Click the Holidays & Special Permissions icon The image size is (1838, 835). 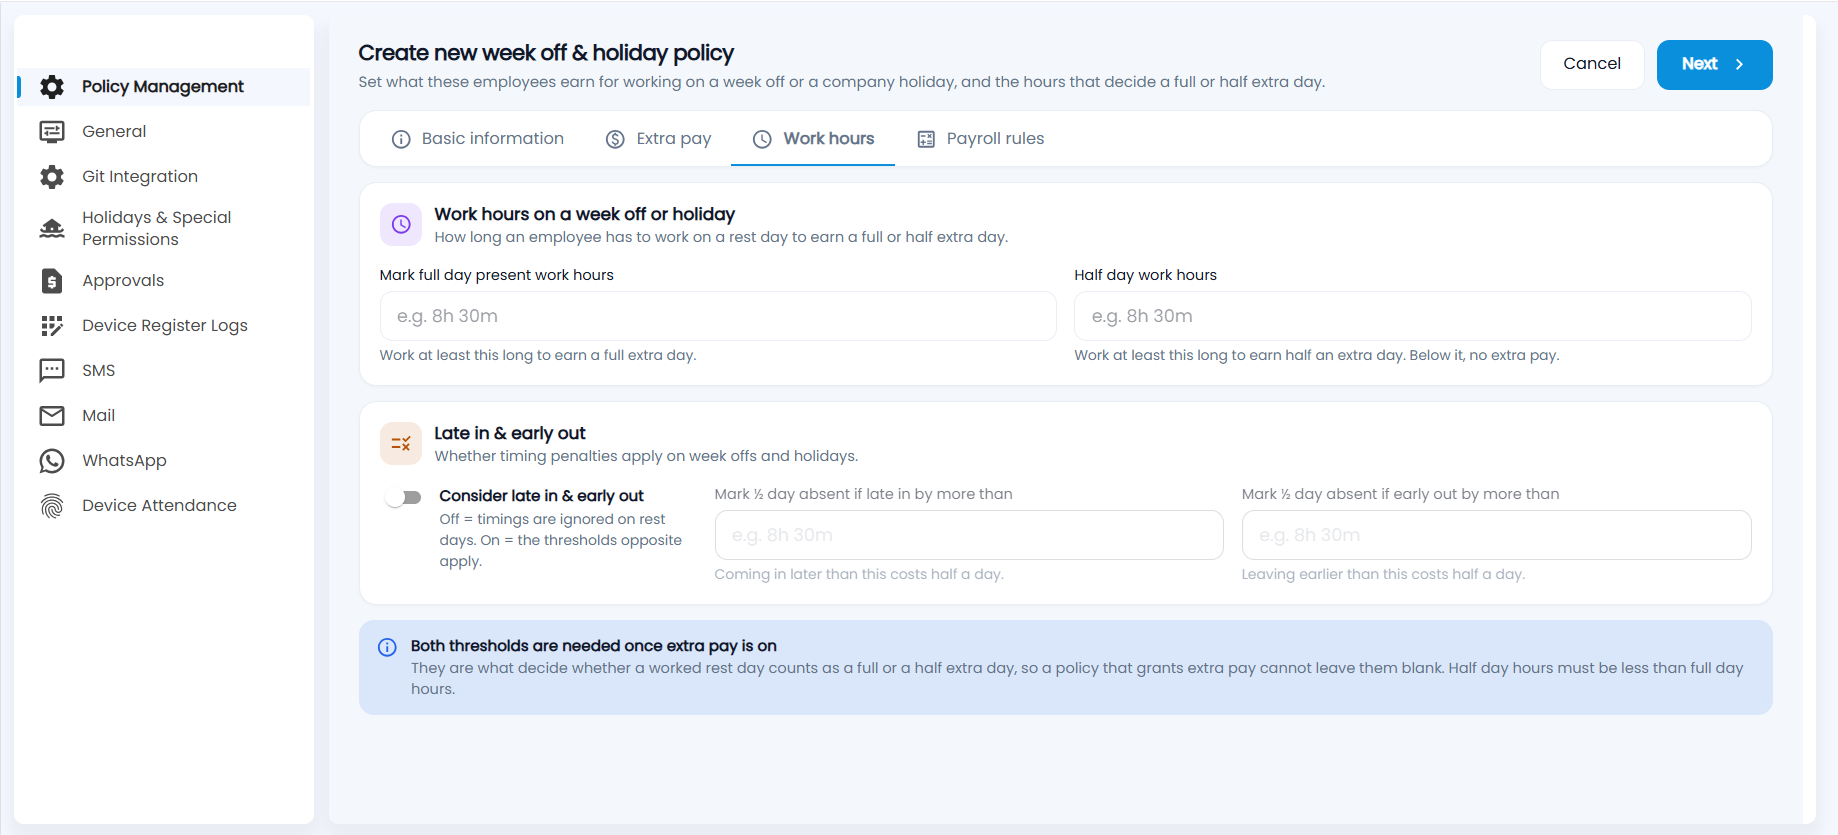(52, 228)
